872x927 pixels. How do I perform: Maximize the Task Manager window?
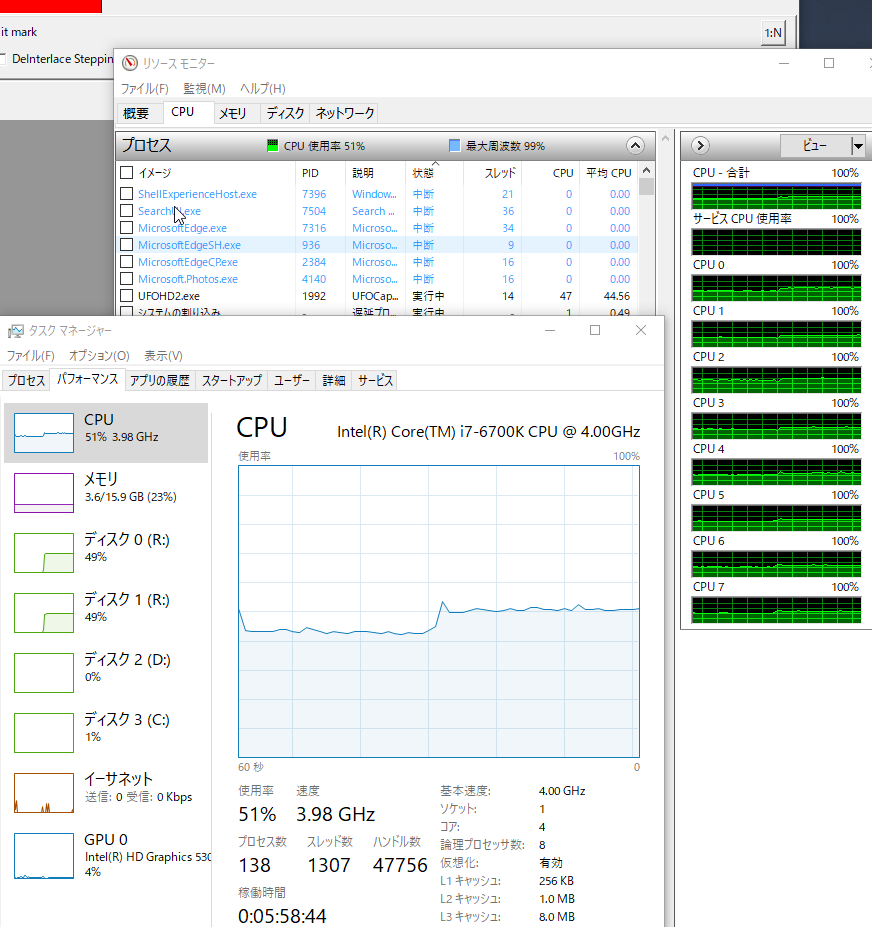point(595,330)
